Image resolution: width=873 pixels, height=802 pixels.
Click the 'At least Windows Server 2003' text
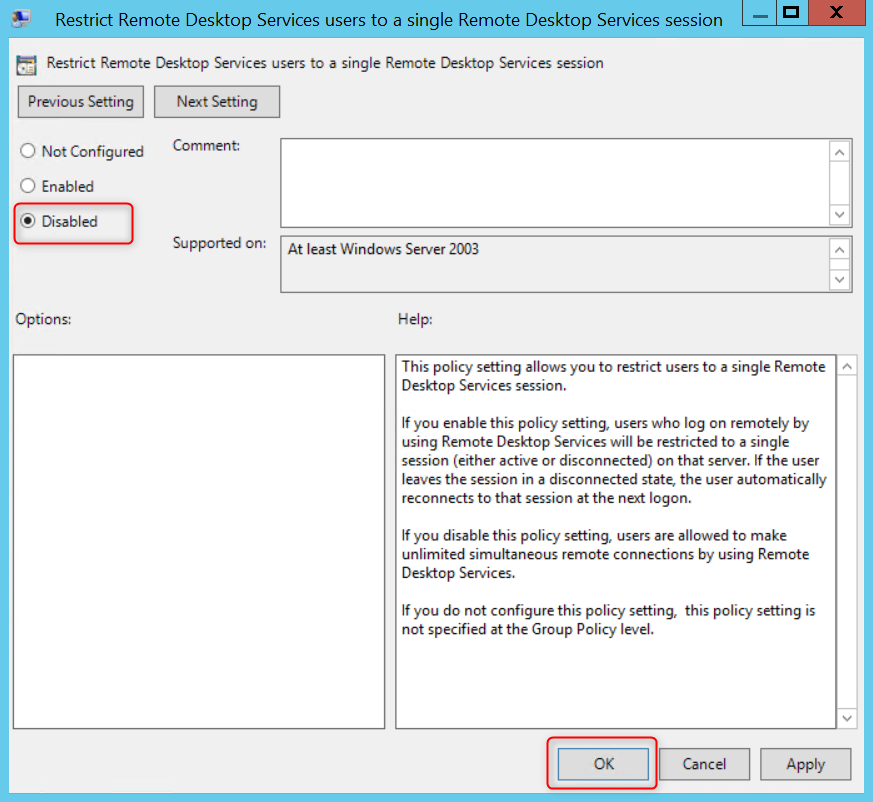[x=383, y=249]
